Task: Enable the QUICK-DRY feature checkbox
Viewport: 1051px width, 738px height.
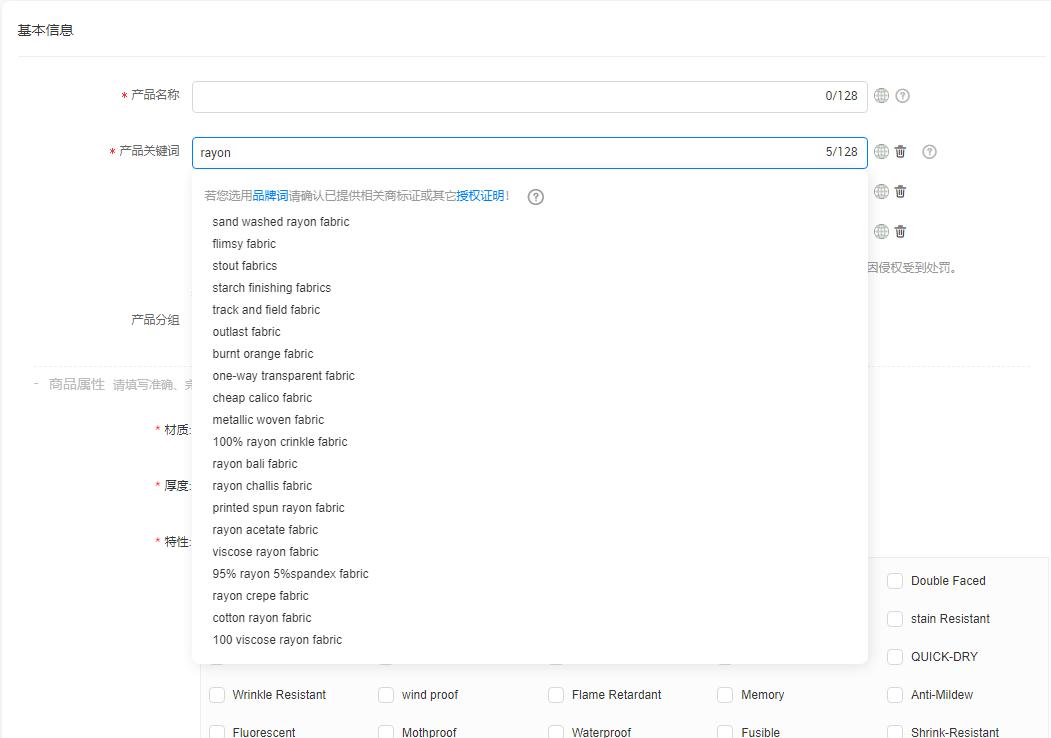Action: 895,657
